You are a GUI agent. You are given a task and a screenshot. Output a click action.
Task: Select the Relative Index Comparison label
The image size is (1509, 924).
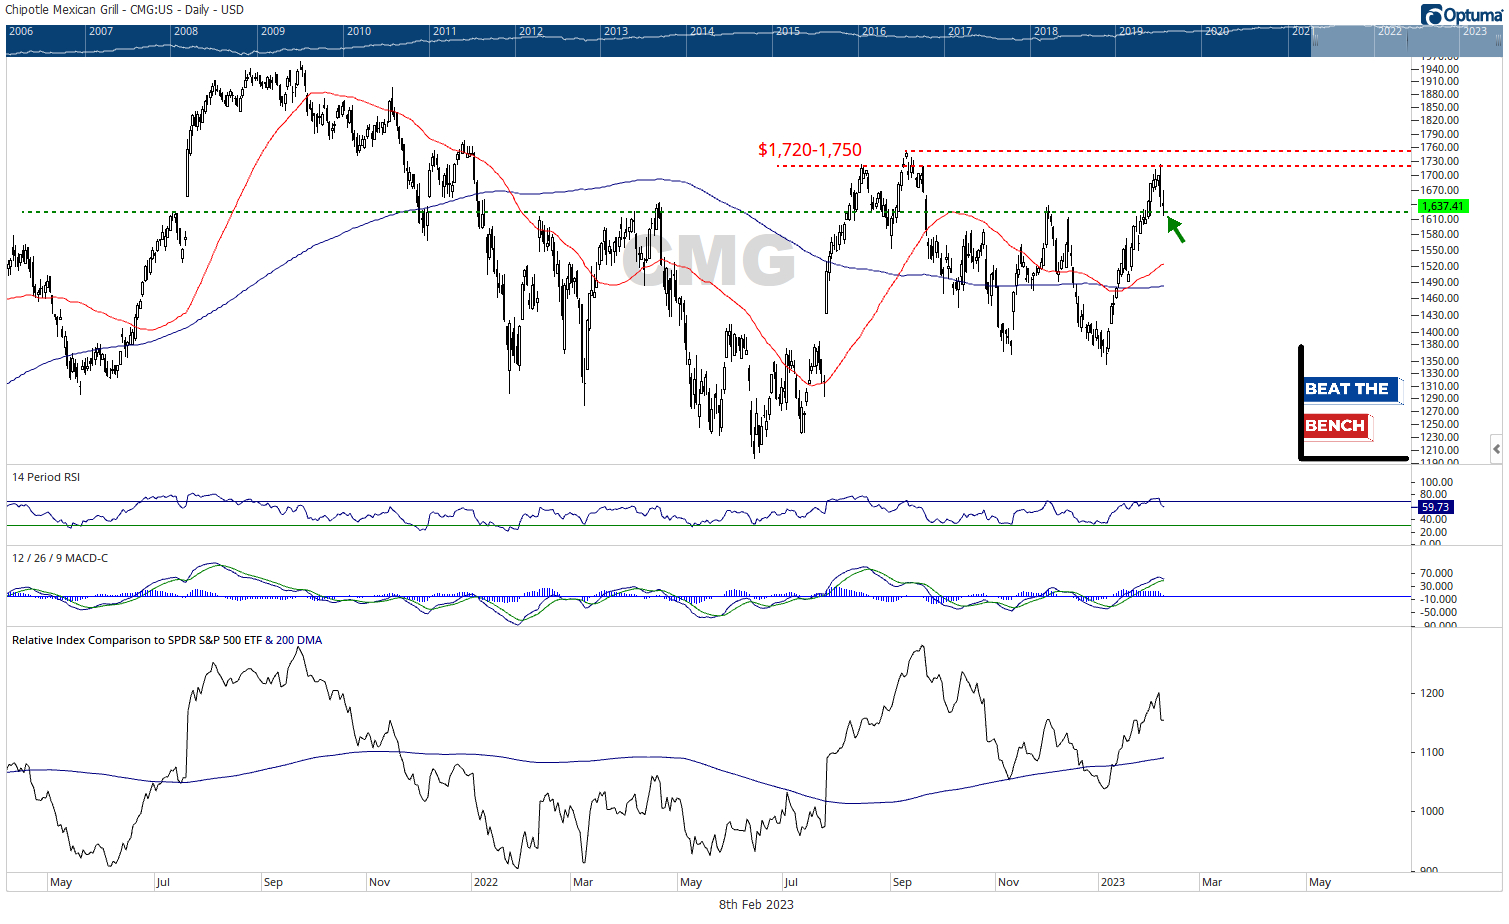[167, 640]
